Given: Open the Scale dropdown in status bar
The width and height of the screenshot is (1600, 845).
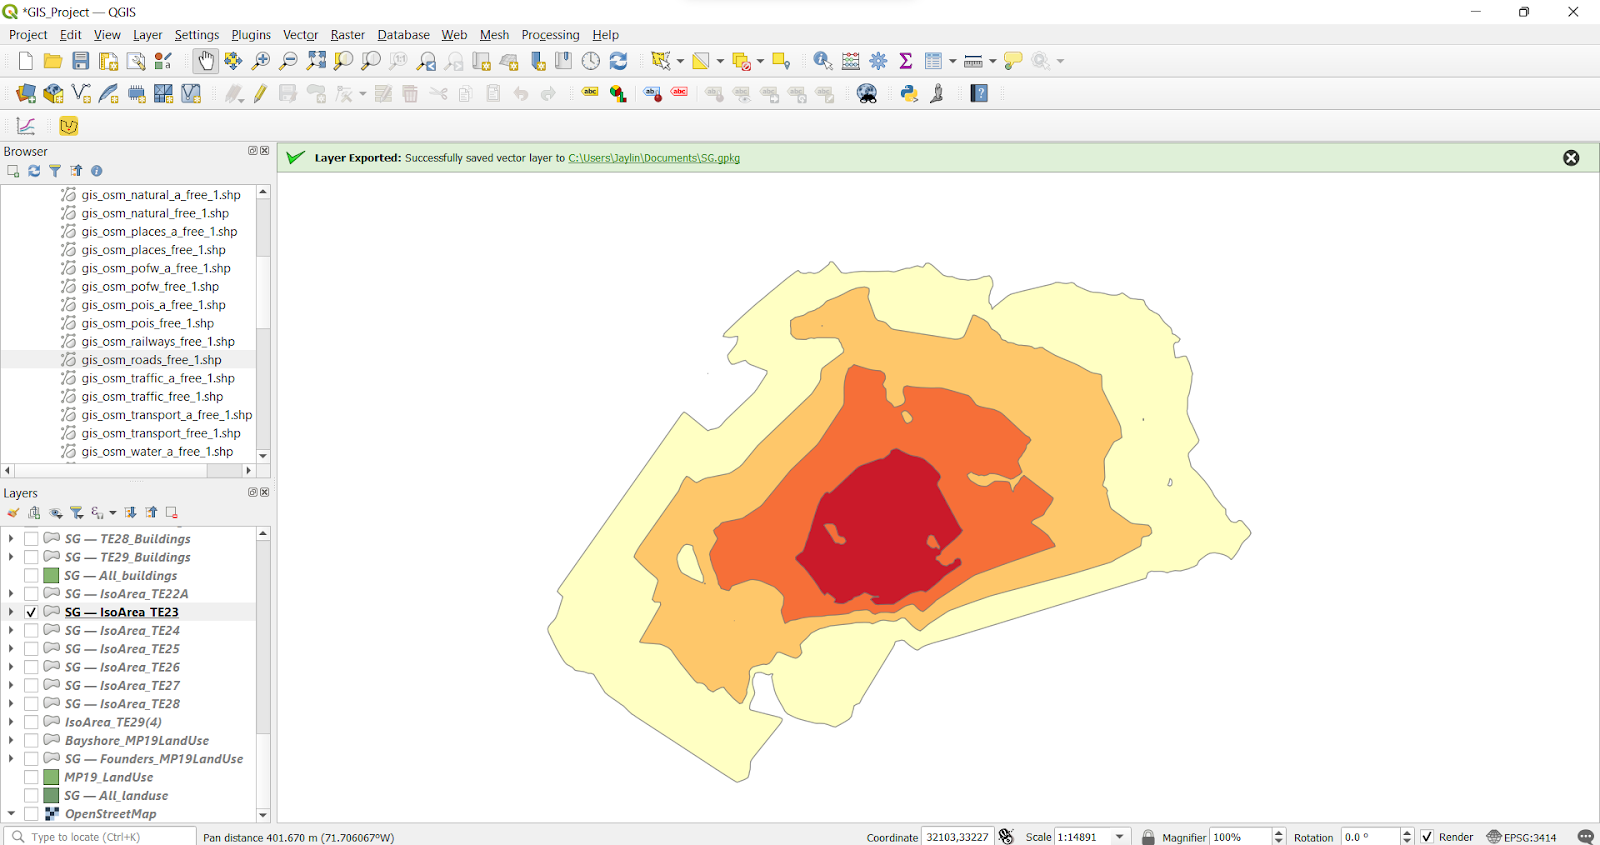Looking at the screenshot, I should pyautogui.click(x=1120, y=837).
